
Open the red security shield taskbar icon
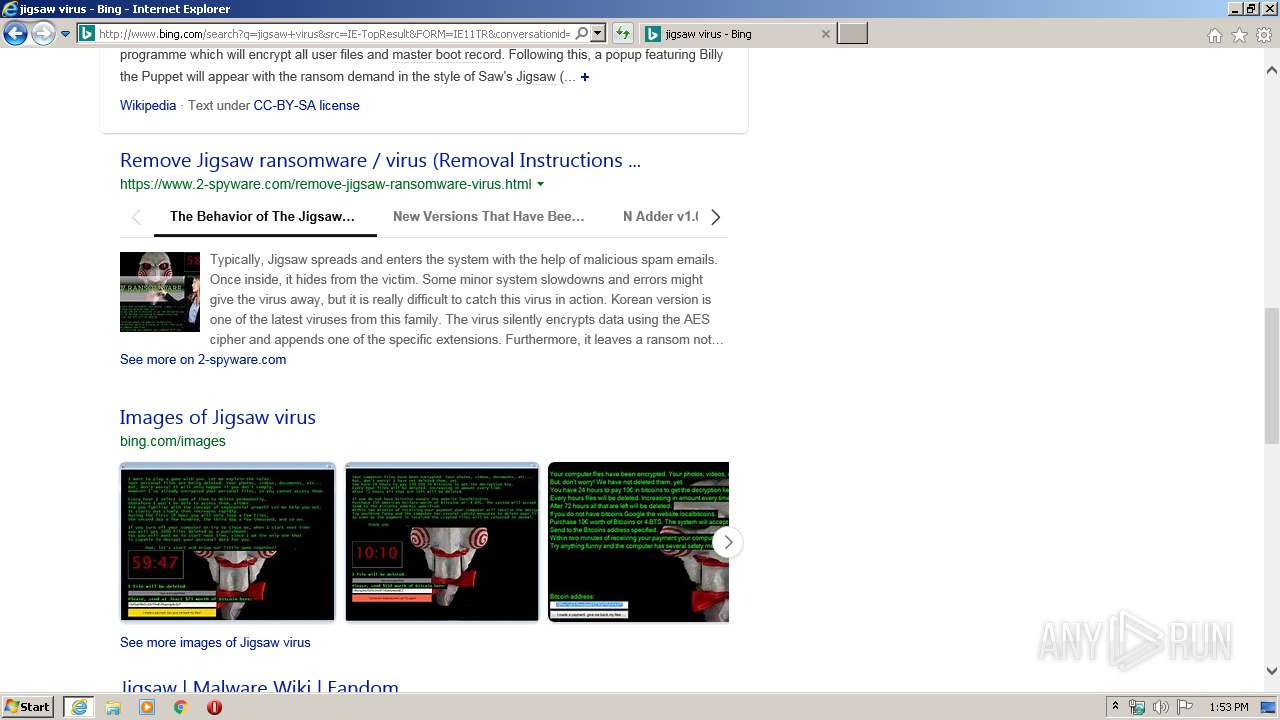tap(214, 707)
